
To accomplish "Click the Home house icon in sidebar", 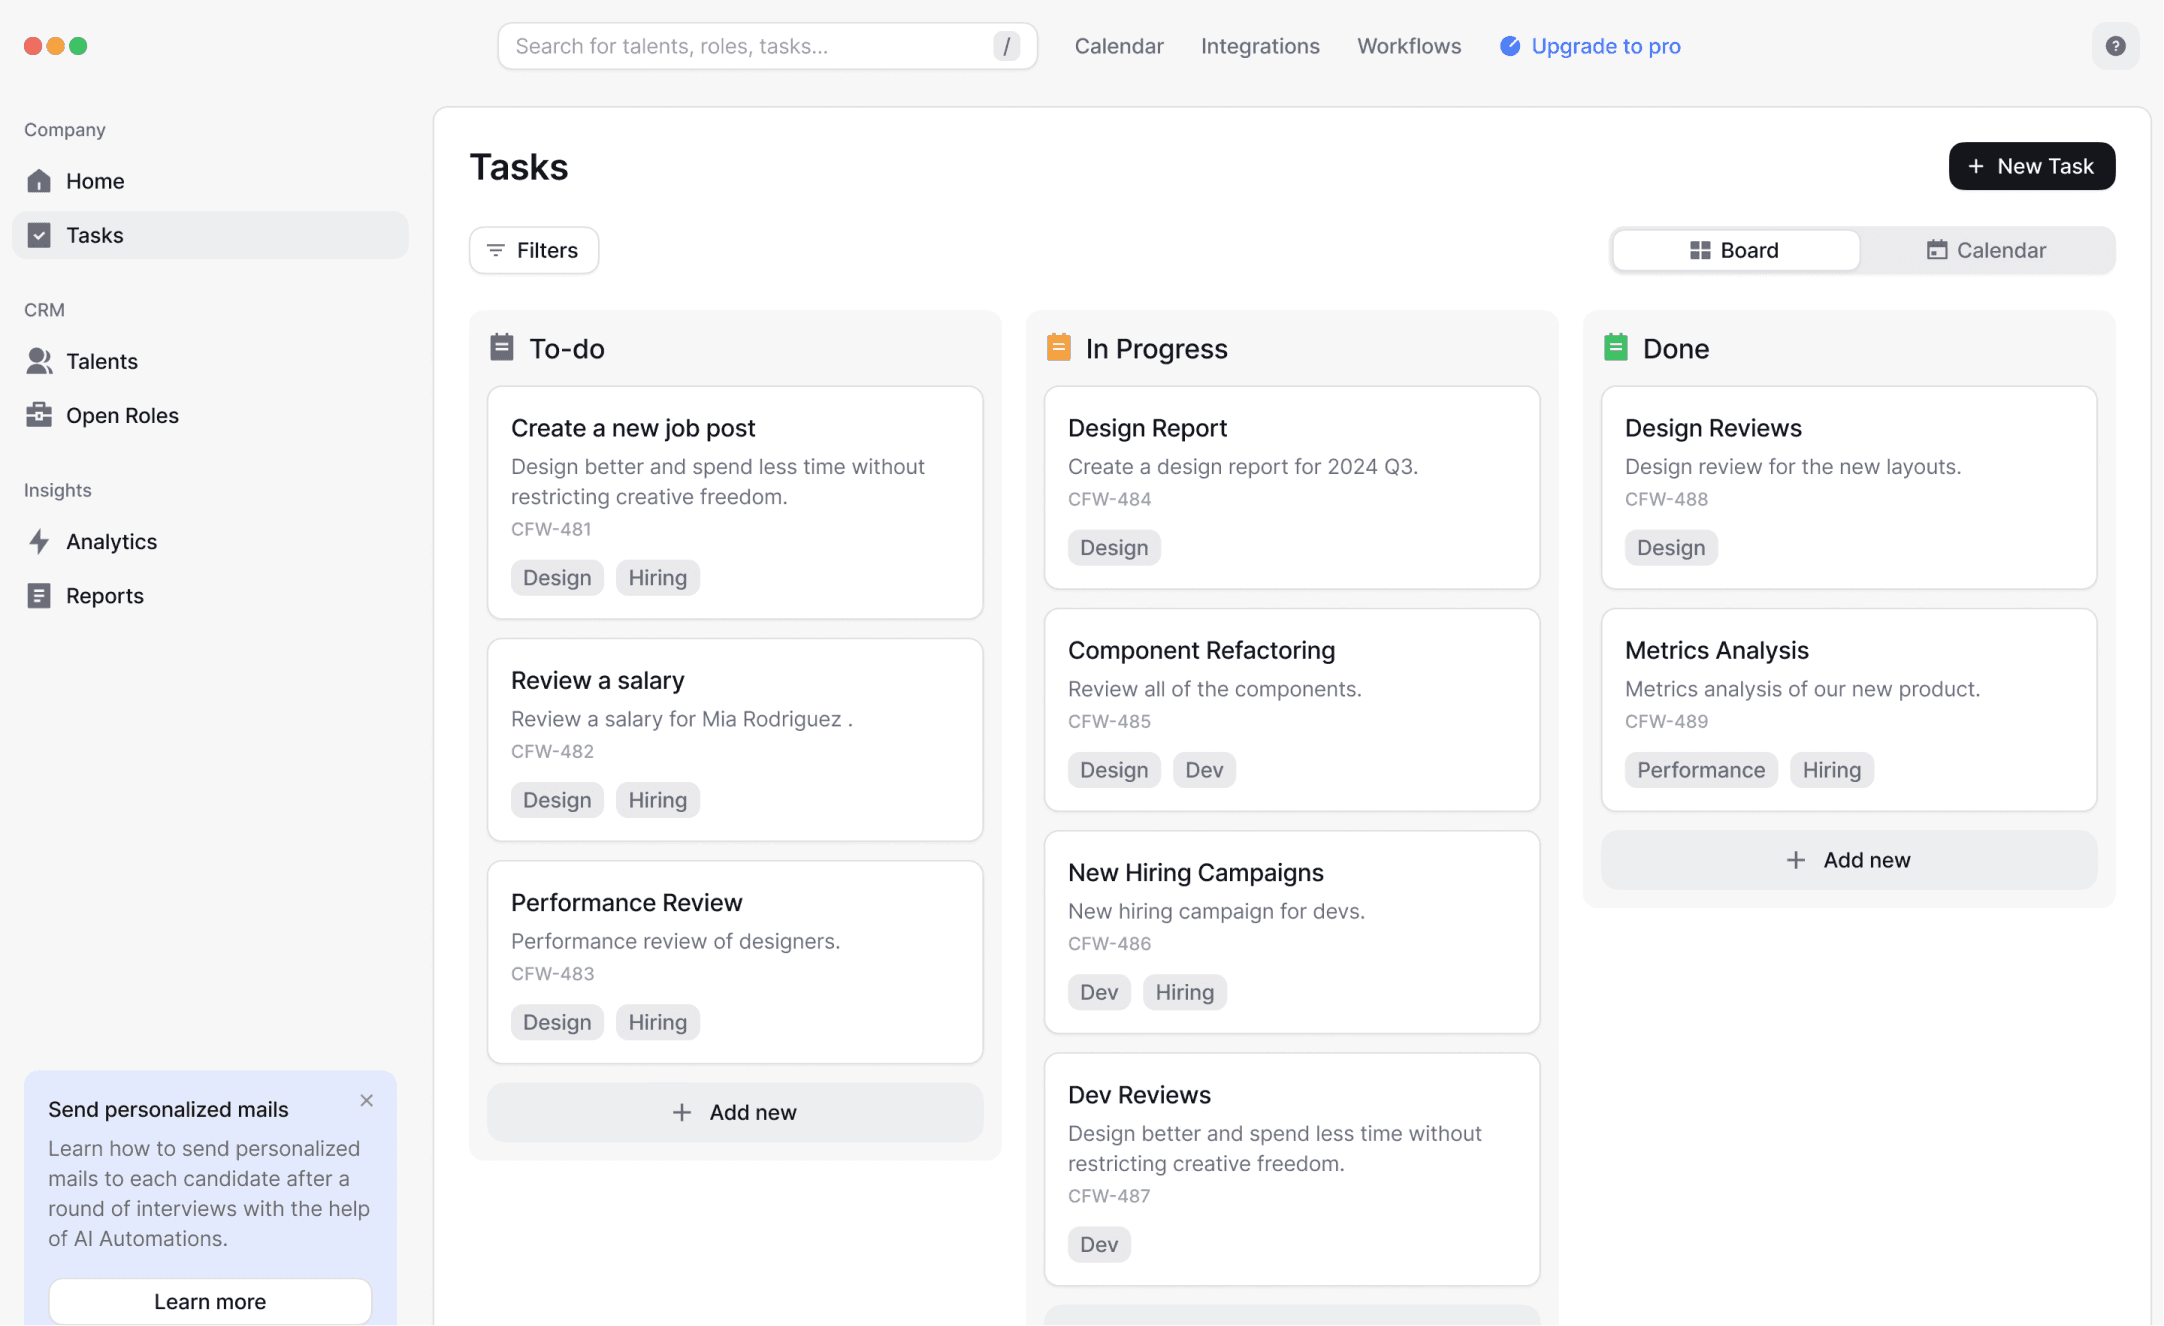I will tap(39, 181).
